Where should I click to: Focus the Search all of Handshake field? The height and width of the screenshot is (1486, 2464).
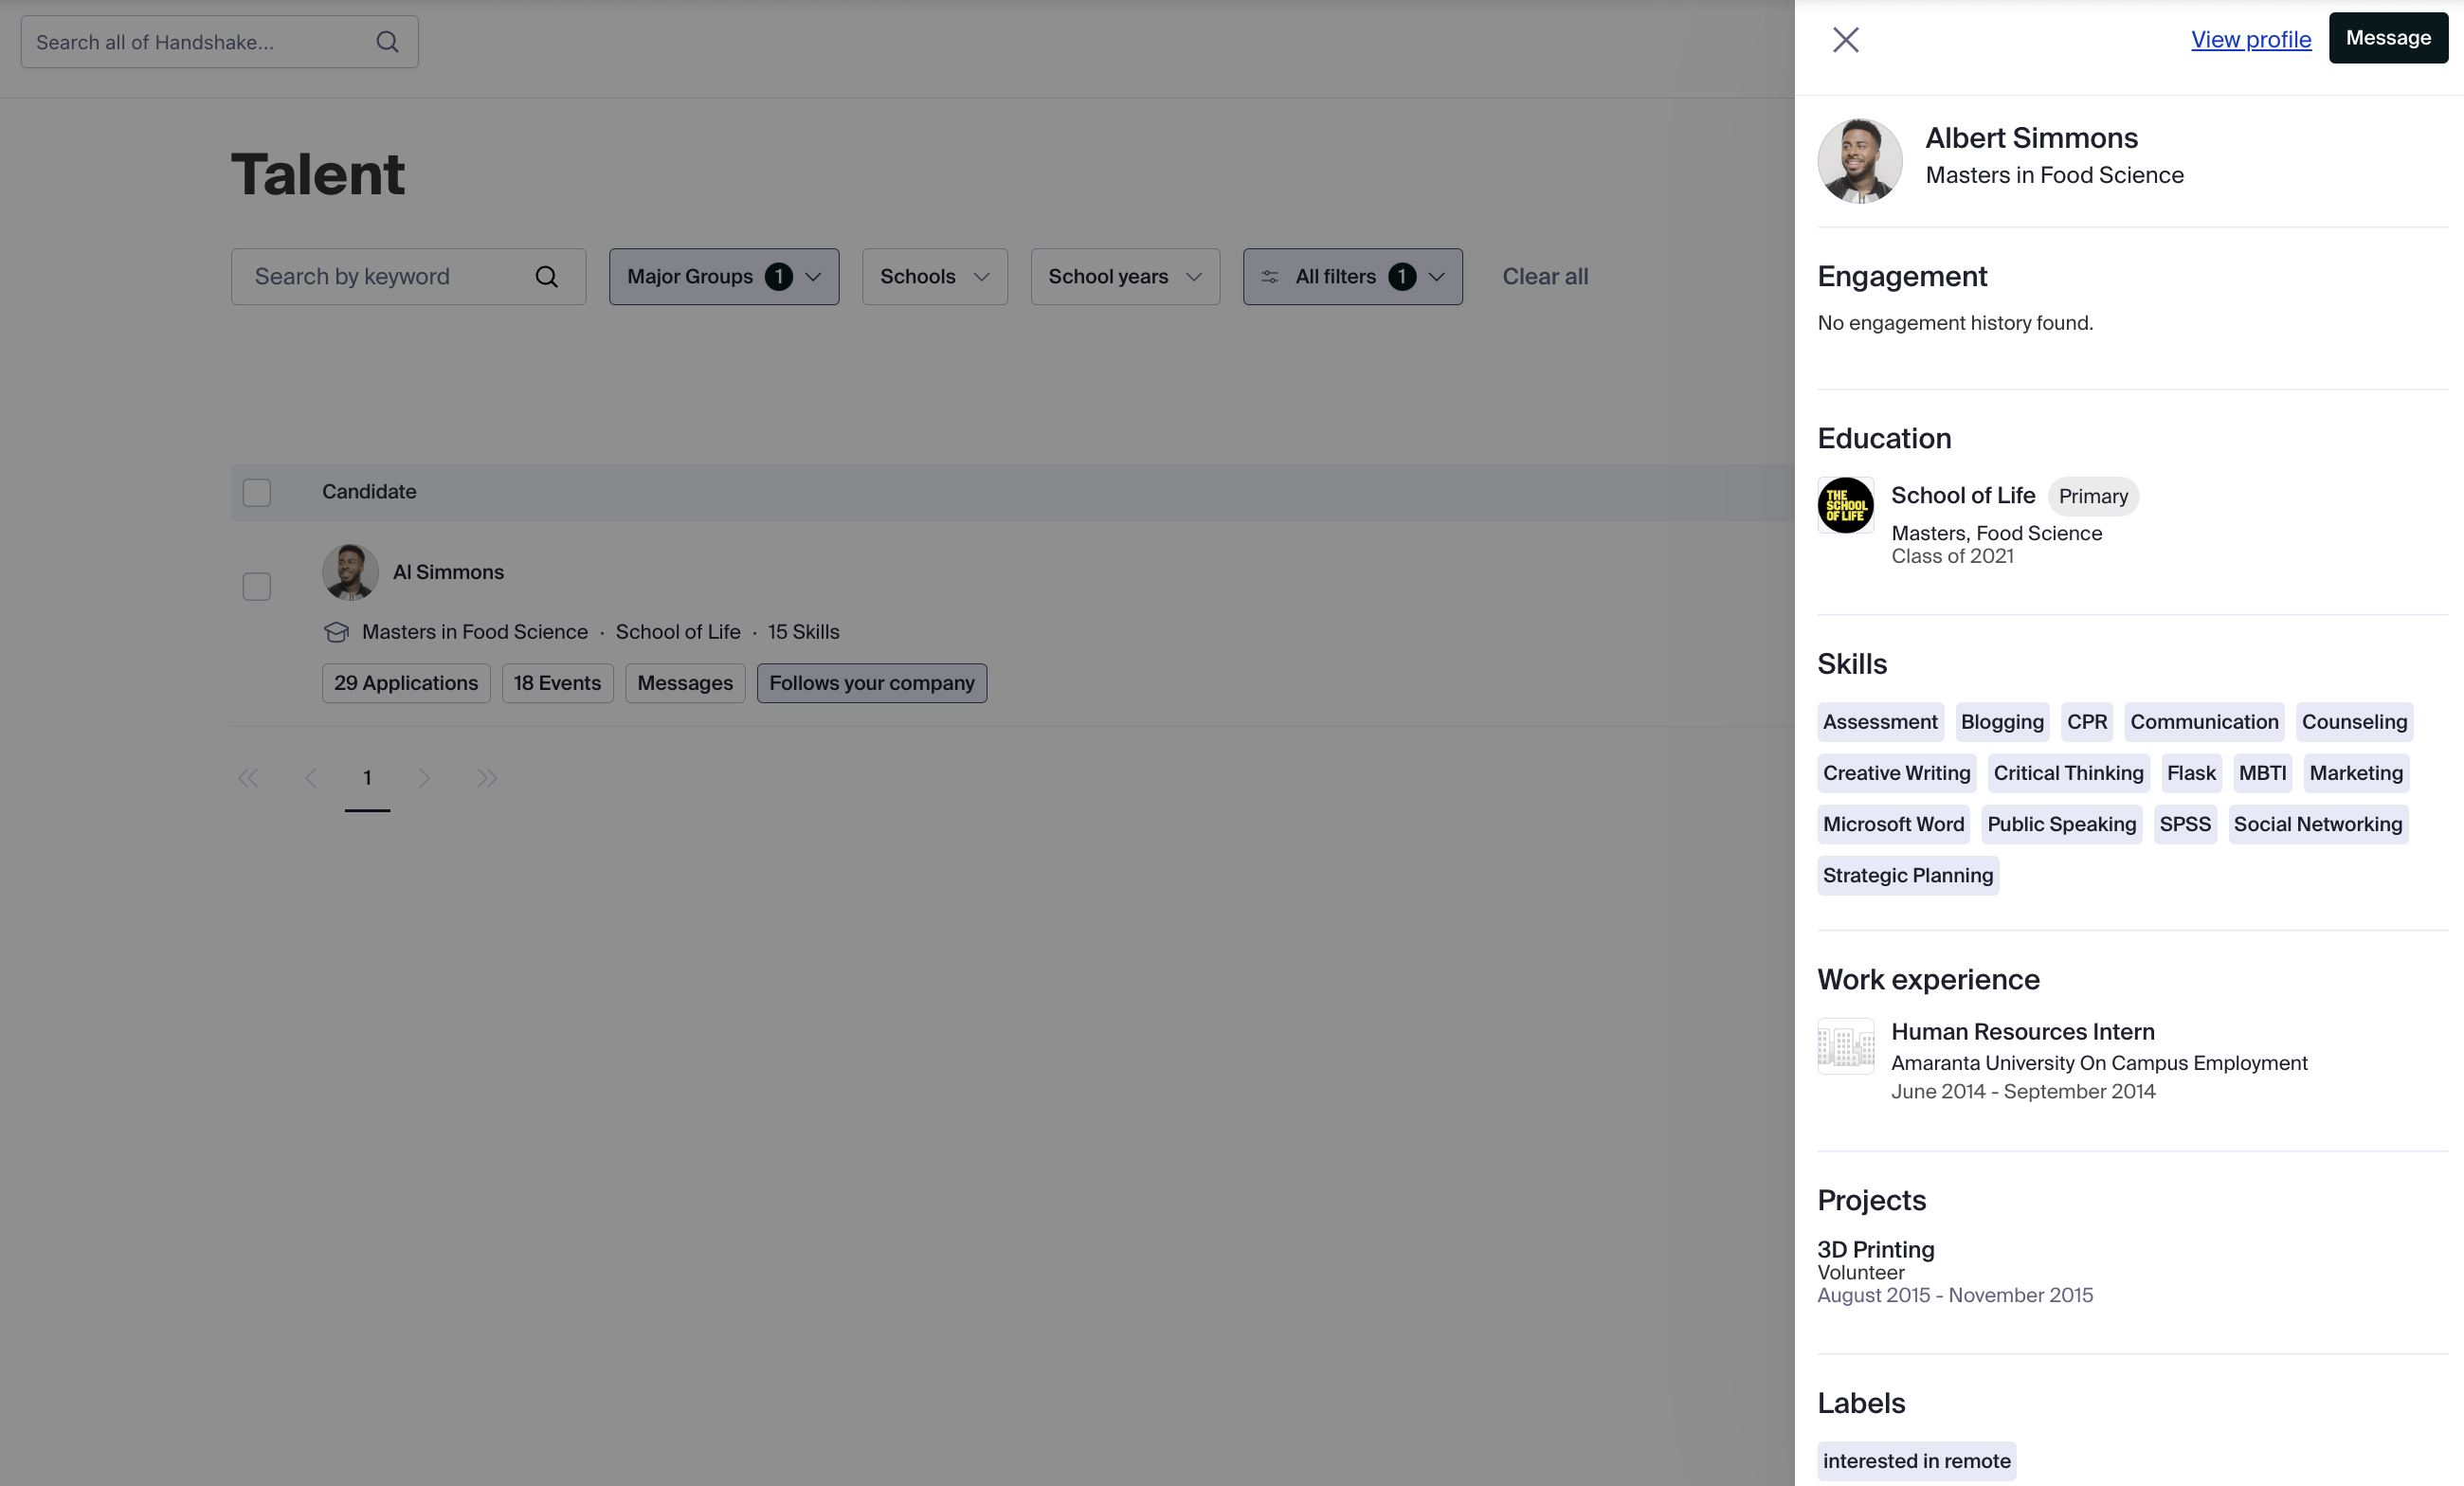219,42
